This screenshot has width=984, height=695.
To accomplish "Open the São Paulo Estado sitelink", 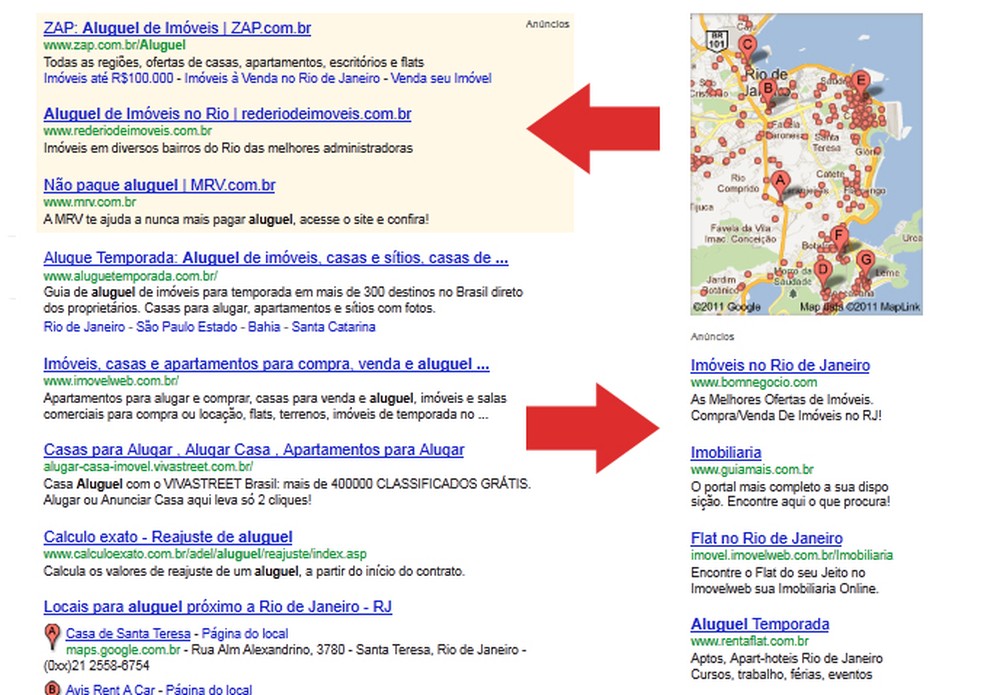I will [x=186, y=327].
